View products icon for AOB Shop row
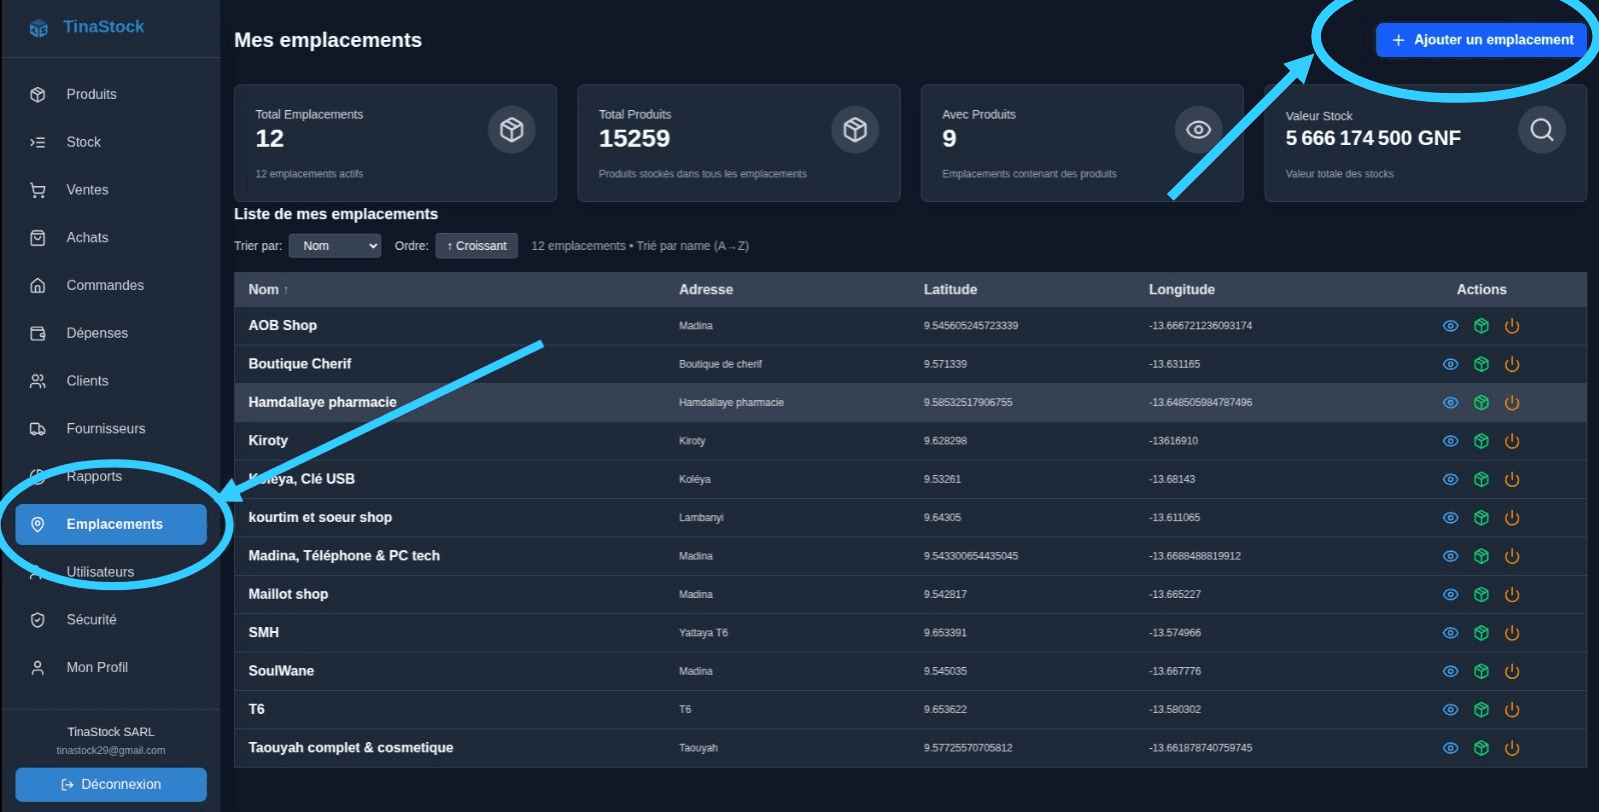Viewport: 1599px width, 812px height. tap(1481, 326)
